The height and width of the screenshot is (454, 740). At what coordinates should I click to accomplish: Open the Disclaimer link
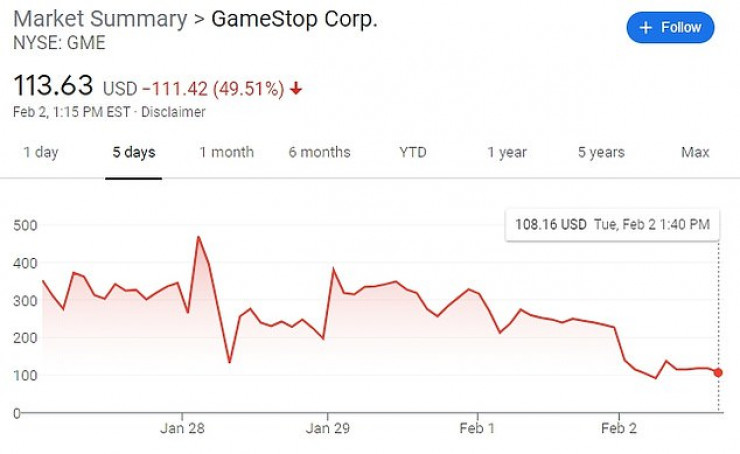point(173,112)
